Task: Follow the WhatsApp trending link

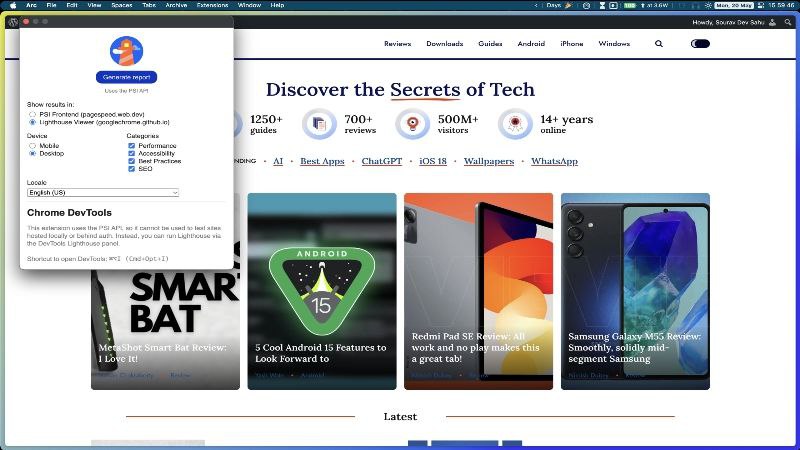Action: (x=554, y=161)
